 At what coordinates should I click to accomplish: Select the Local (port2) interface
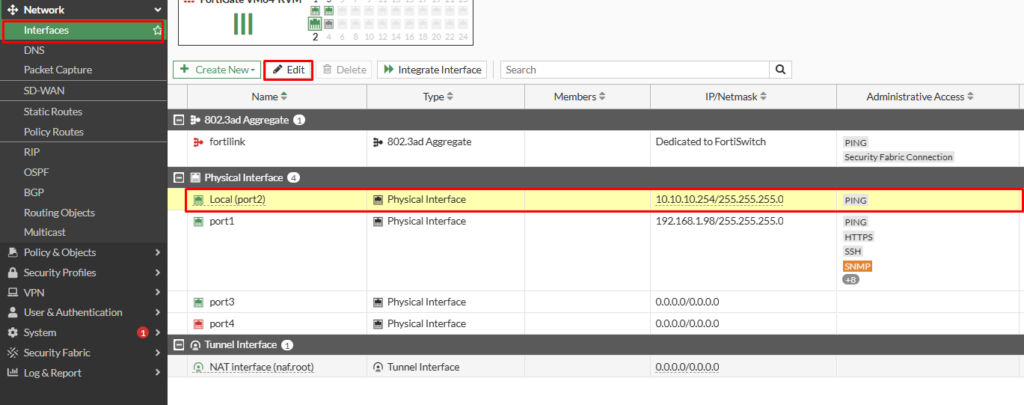[x=596, y=201]
